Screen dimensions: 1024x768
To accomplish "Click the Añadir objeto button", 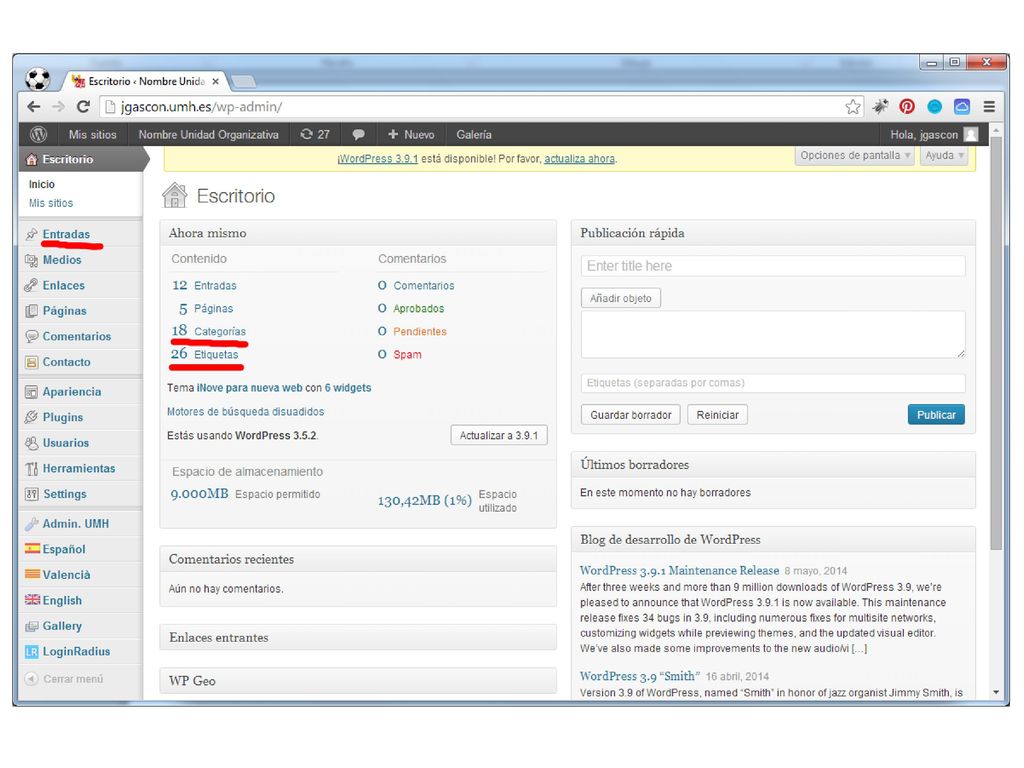I will click(x=620, y=298).
